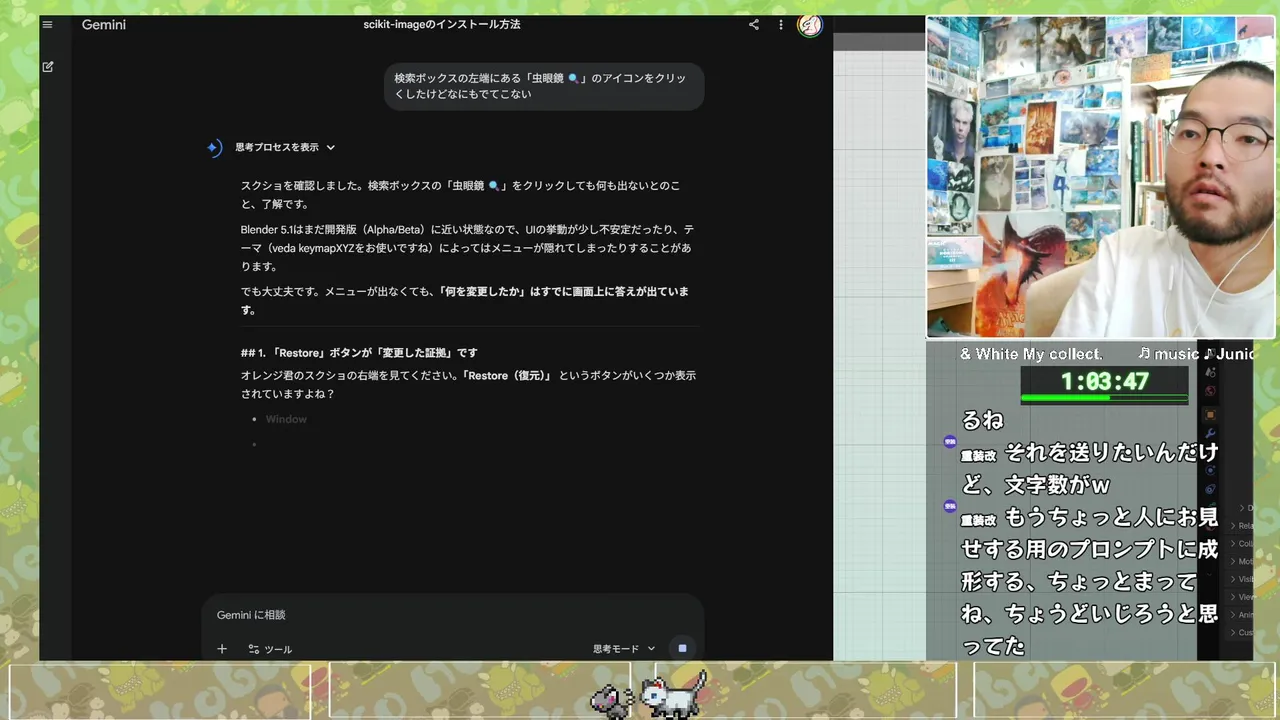Select the Physics properties tab icon in Blender
The height and width of the screenshot is (720, 1280).
point(1210,470)
